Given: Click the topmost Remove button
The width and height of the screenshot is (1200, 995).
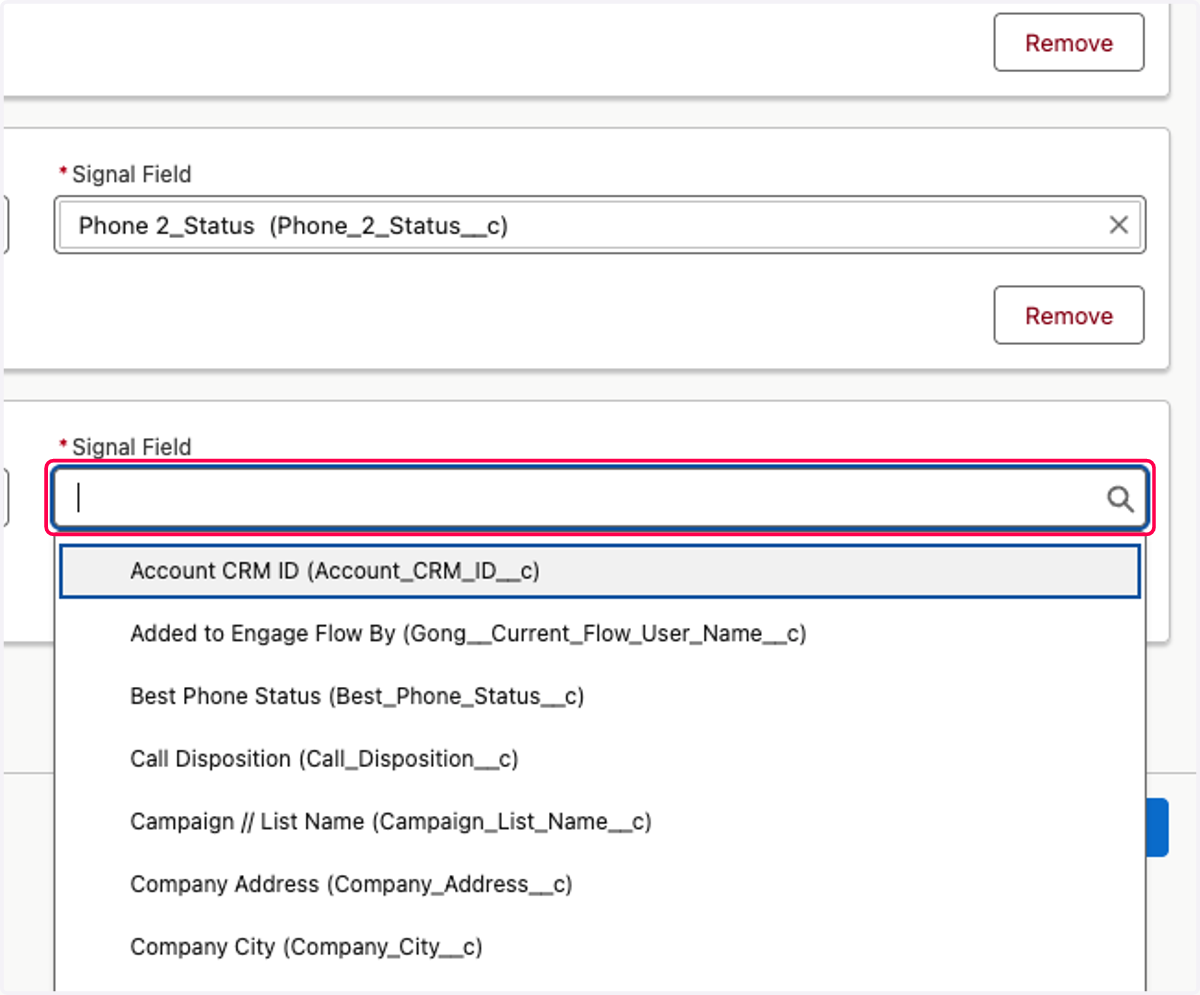Looking at the screenshot, I should point(1069,43).
